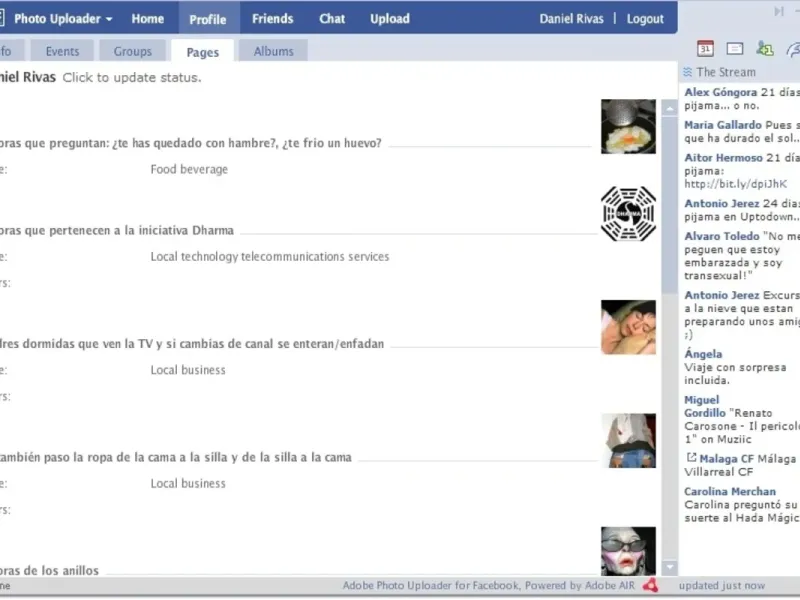
Task: Open Malaga CF in The Stream
Action: coord(727,459)
